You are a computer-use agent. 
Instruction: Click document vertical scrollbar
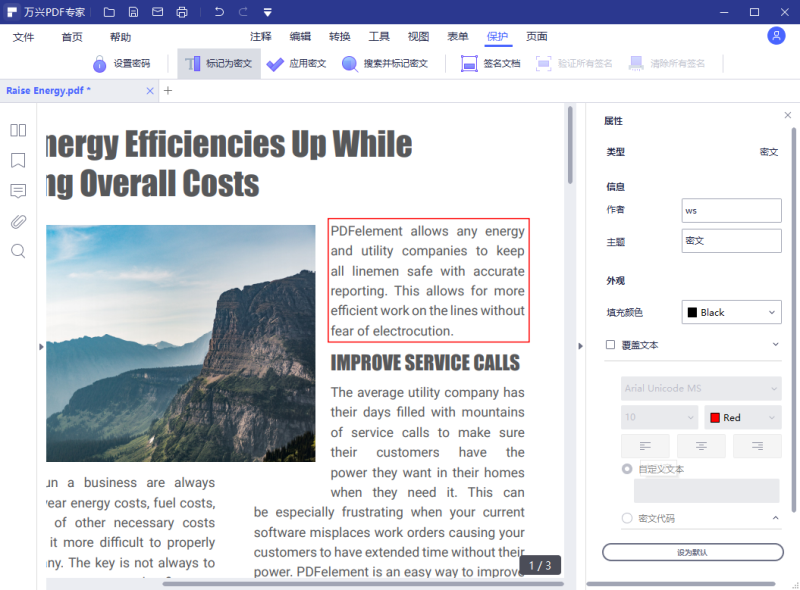tap(570, 144)
